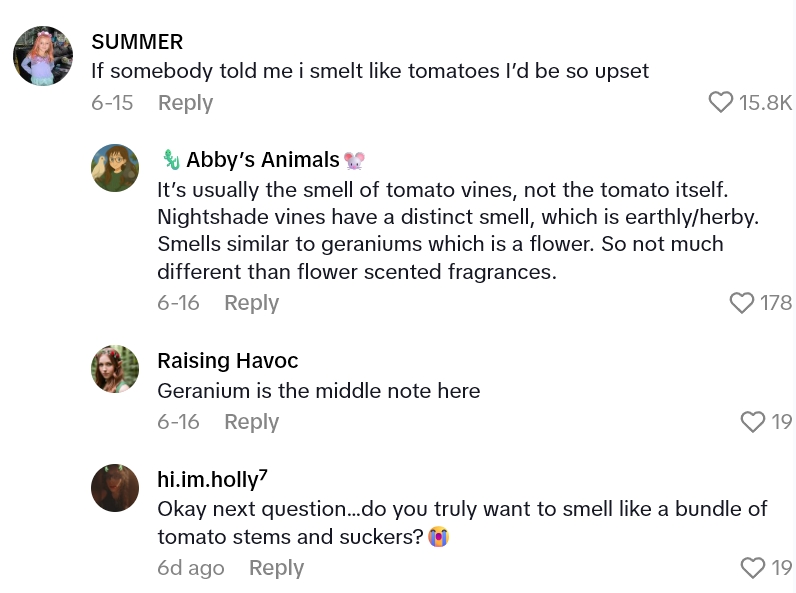Image resolution: width=796 pixels, height=593 pixels.
Task: Click the 6d ago timestamp
Action: point(191,568)
